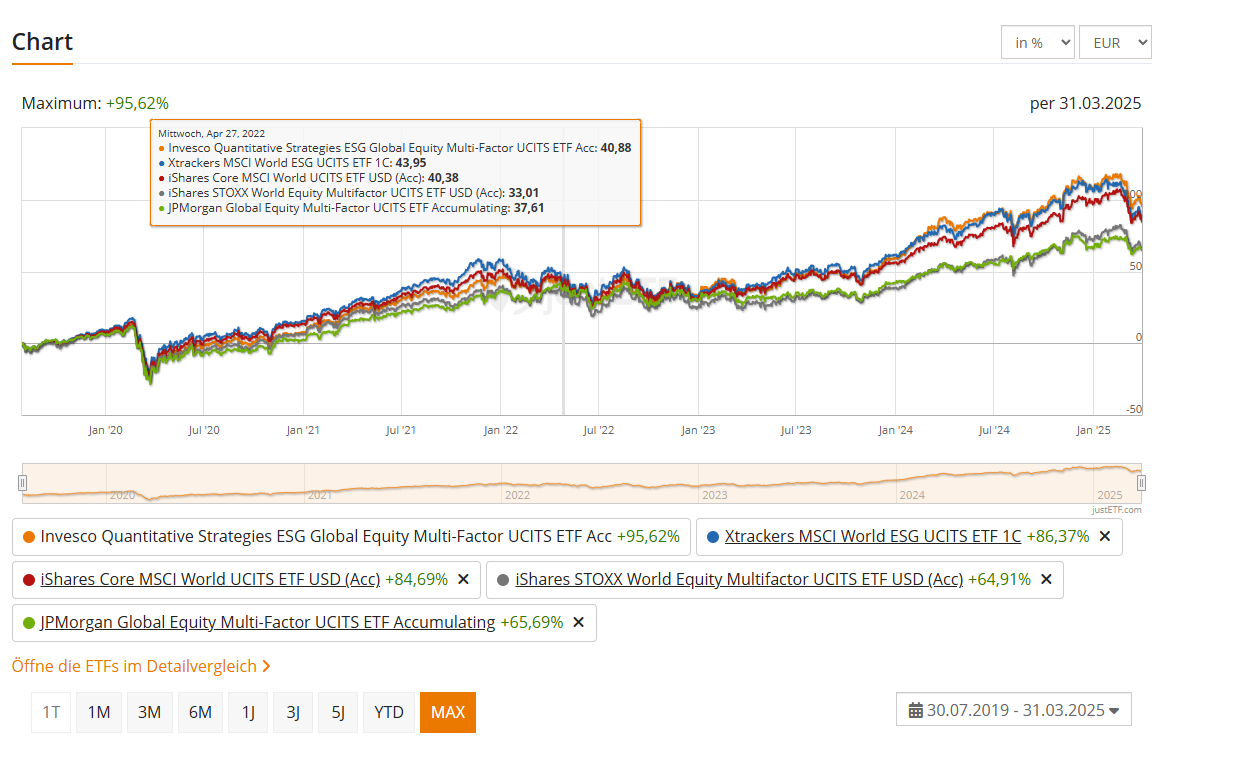Click the +86,37% performance value of Xtrackers
This screenshot has height=775, width=1257.
point(1058,537)
